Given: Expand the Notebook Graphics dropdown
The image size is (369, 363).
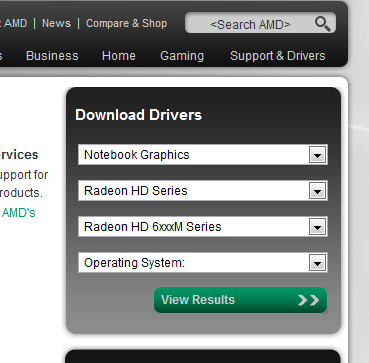Looking at the screenshot, I should pos(203,155).
